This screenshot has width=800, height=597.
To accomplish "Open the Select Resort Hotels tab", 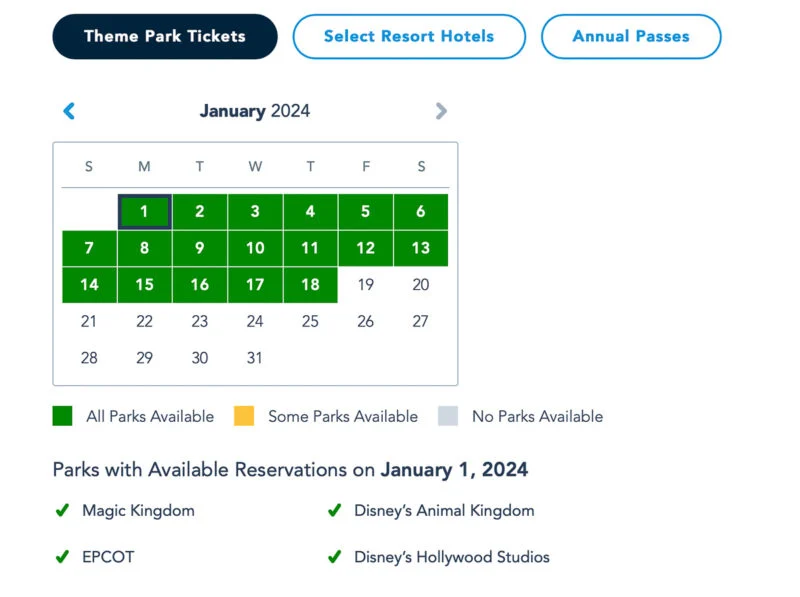I will (409, 36).
